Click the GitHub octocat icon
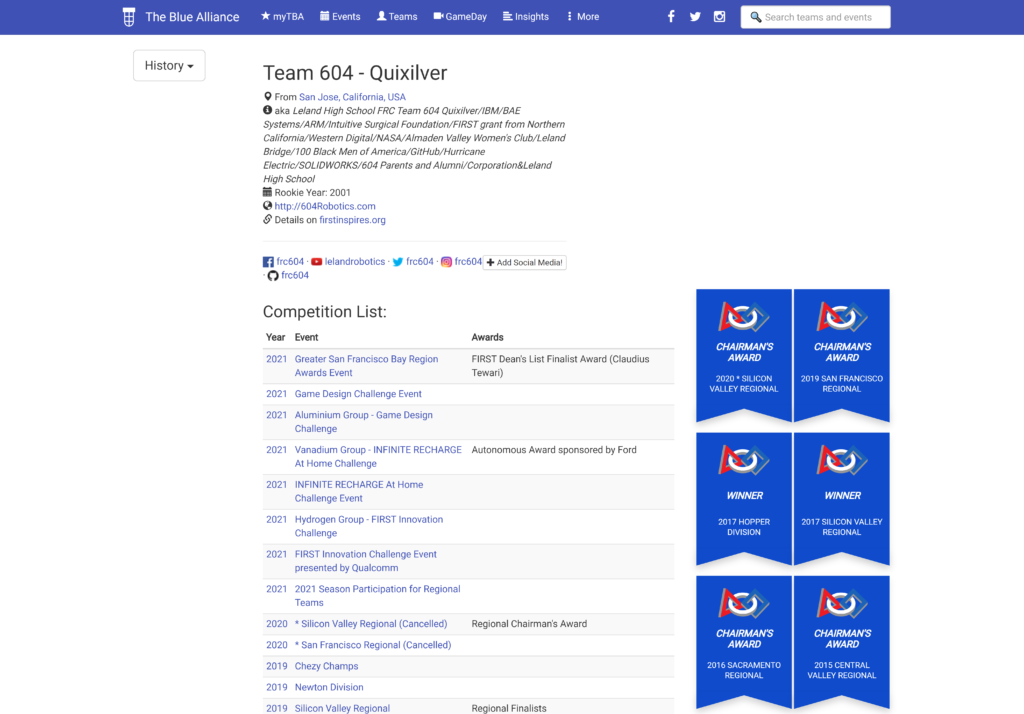Image resolution: width=1024 pixels, height=714 pixels. 273,276
